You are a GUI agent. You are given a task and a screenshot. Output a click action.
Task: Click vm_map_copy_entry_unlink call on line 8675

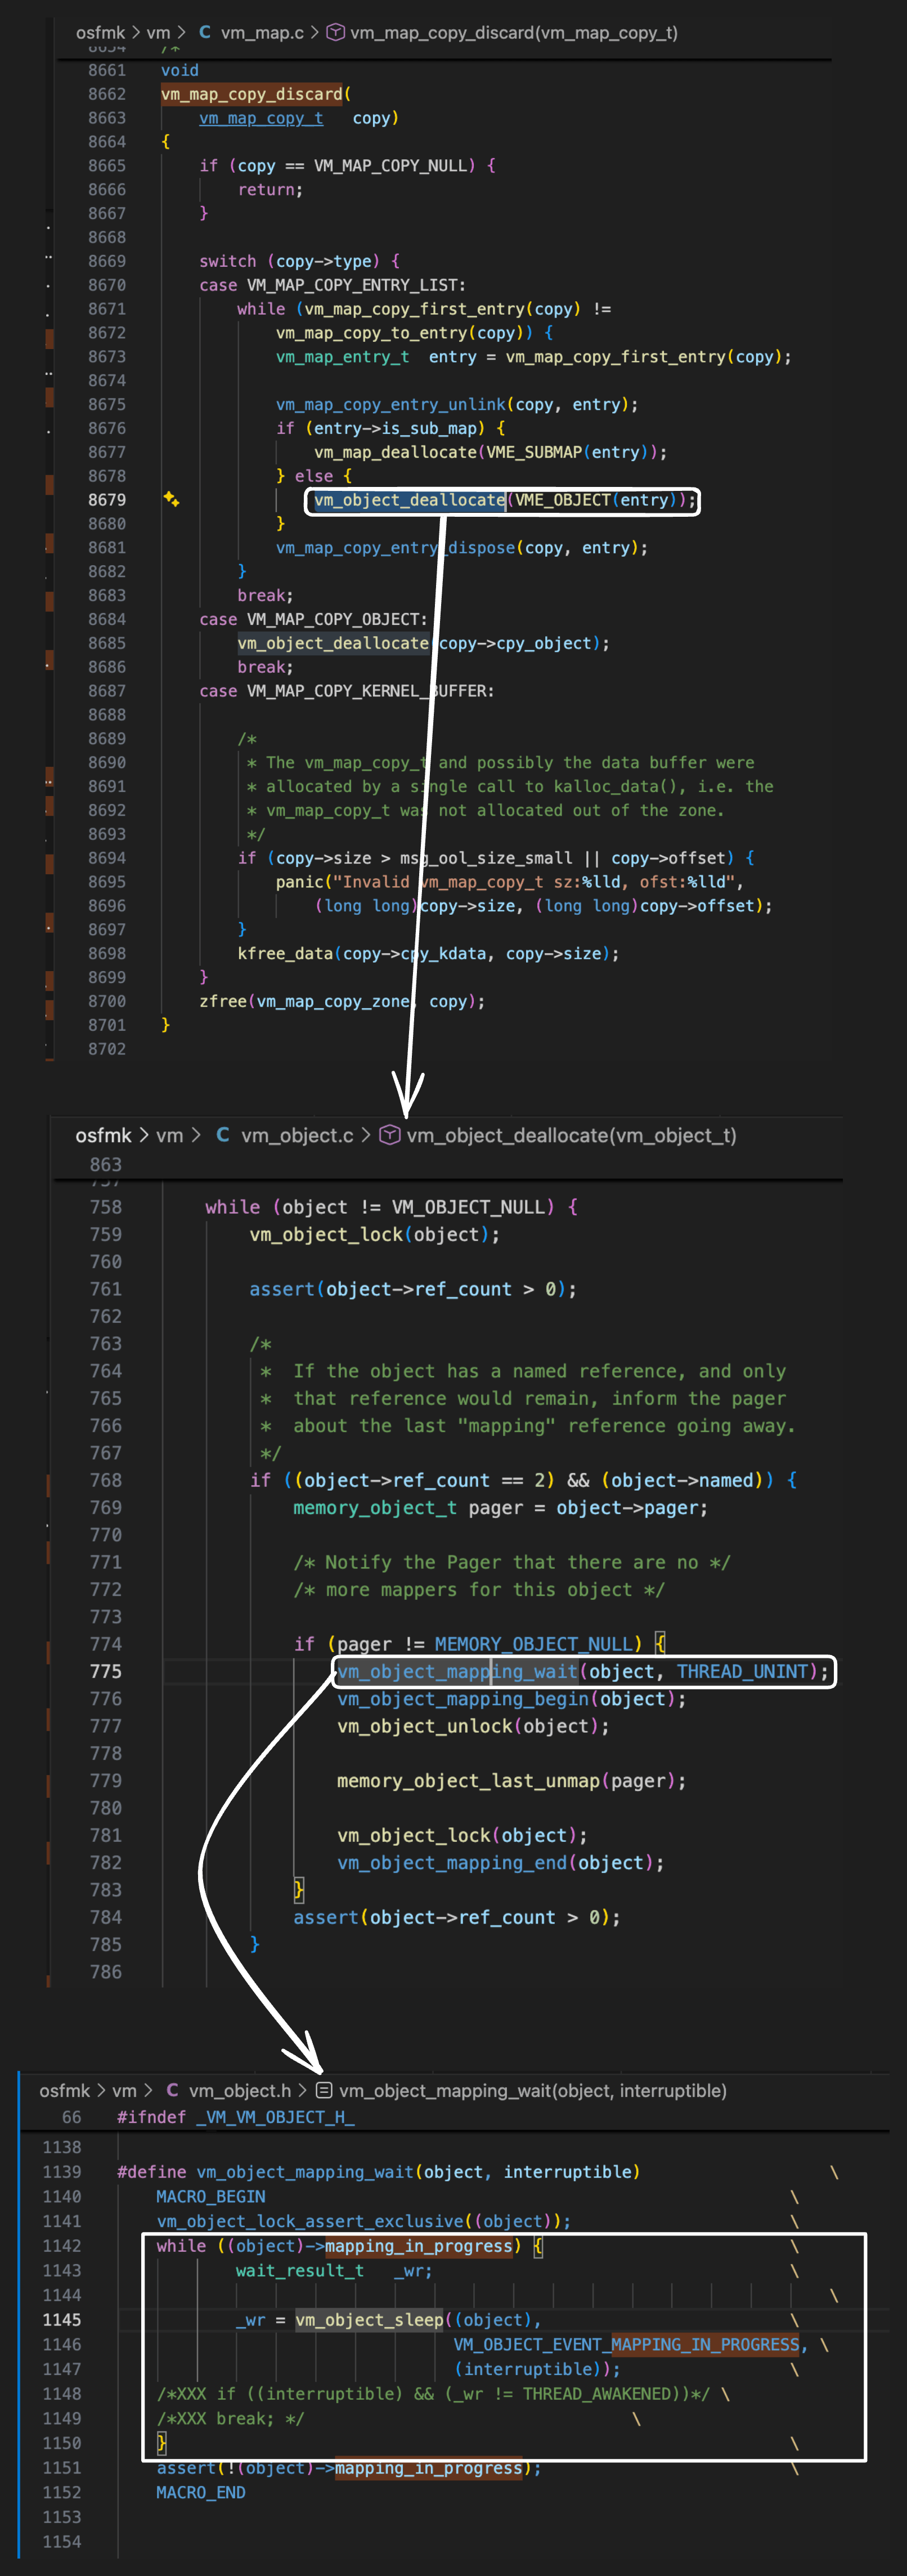coord(391,404)
